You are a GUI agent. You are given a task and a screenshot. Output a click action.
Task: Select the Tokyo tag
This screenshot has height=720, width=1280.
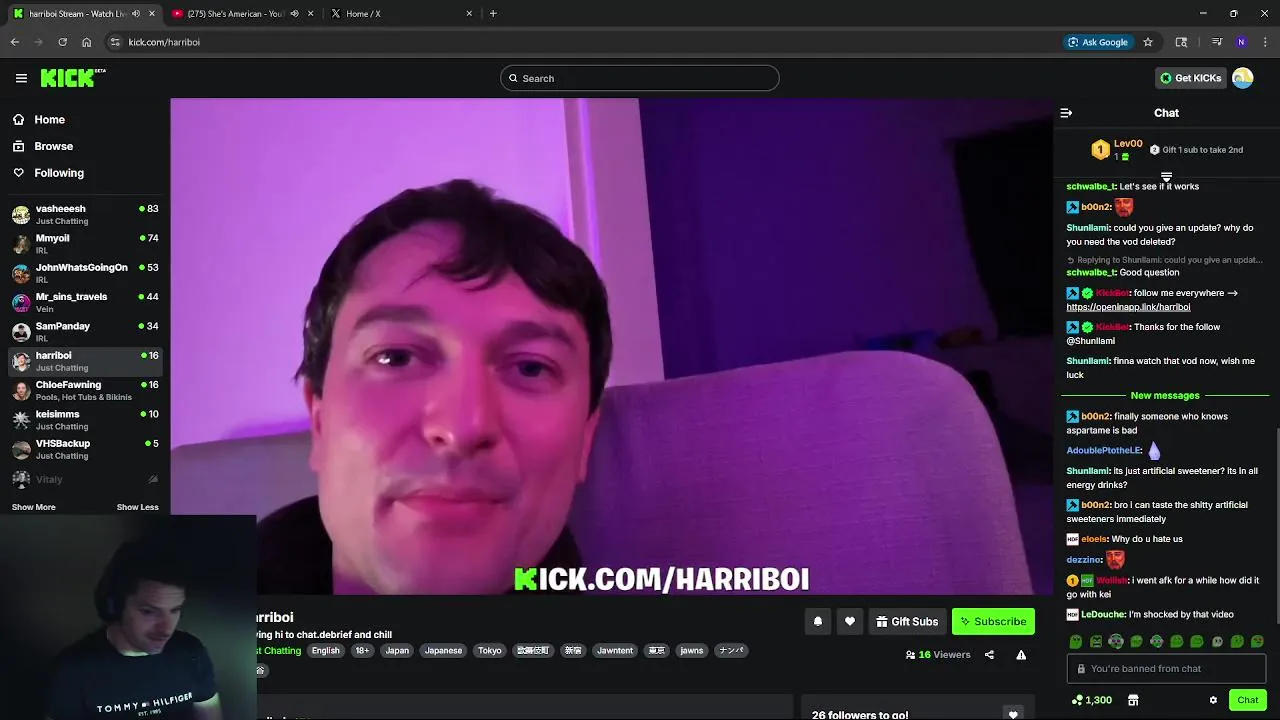point(490,650)
